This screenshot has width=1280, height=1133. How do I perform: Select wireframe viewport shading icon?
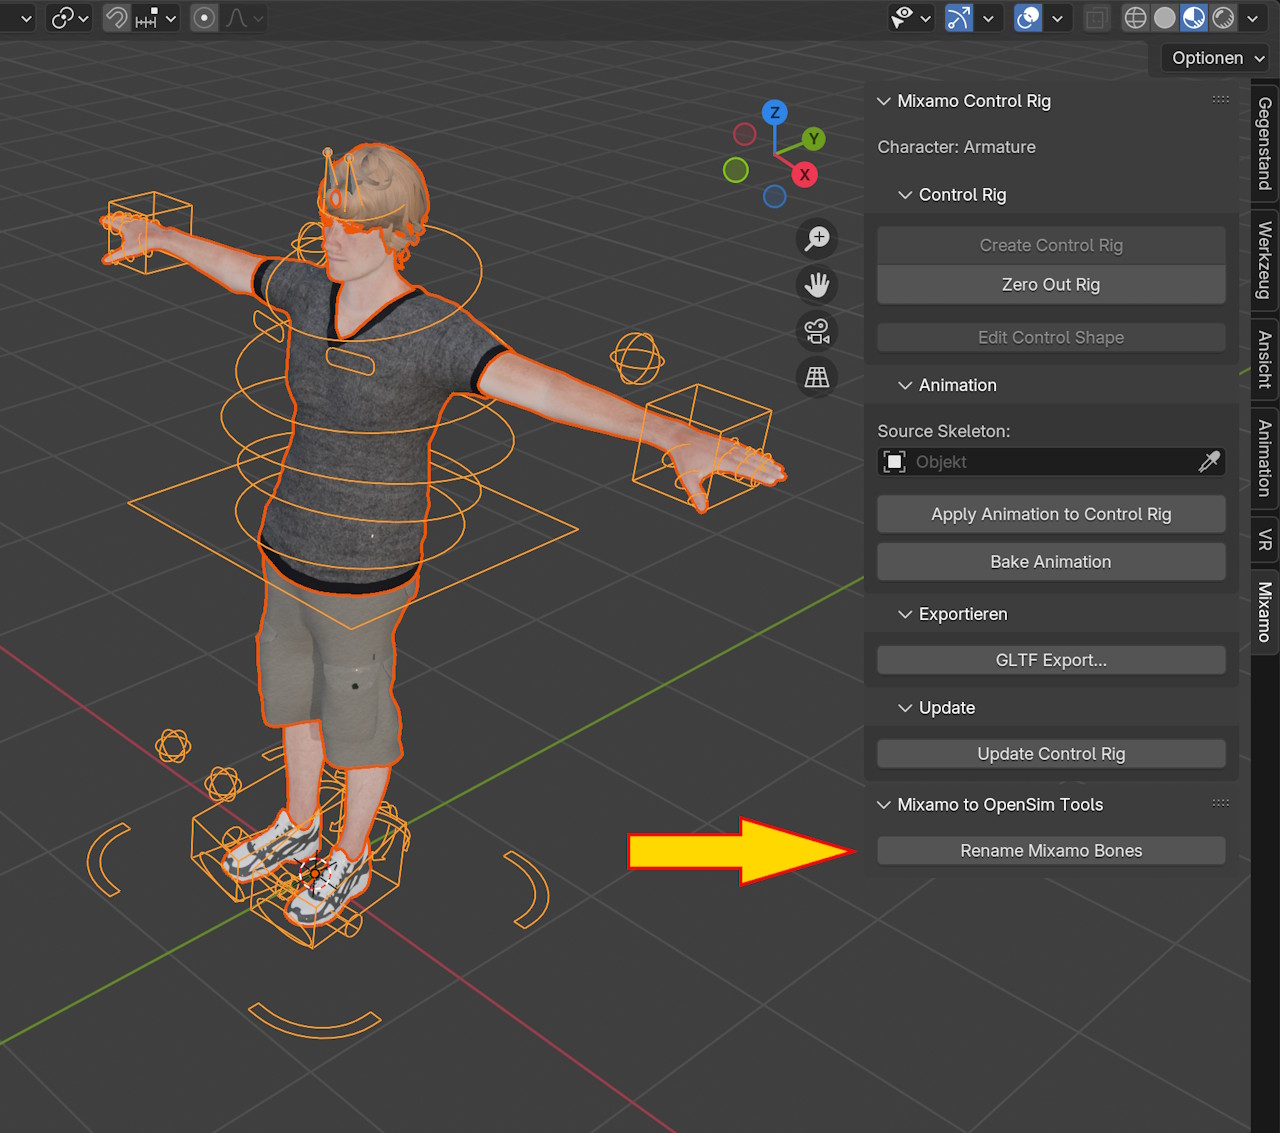pyautogui.click(x=1135, y=18)
